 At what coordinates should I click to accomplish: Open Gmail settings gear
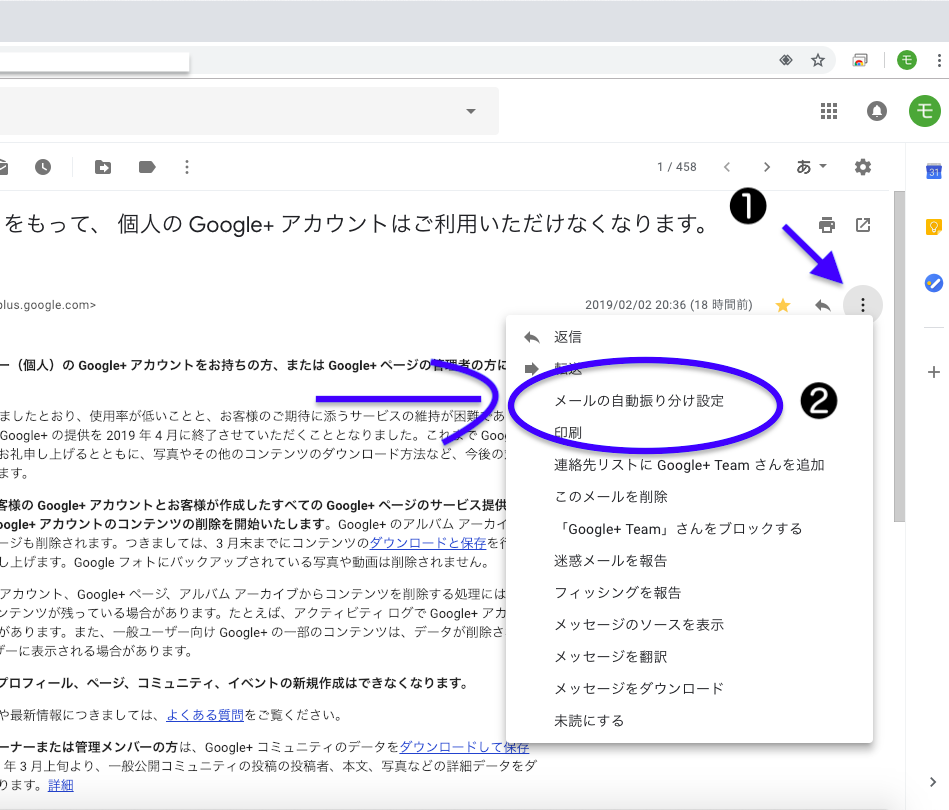point(863,167)
